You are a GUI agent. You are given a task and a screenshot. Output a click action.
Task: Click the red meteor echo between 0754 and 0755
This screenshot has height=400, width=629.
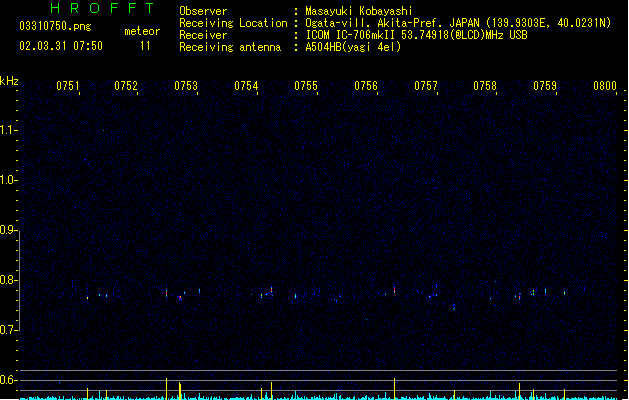(272, 290)
